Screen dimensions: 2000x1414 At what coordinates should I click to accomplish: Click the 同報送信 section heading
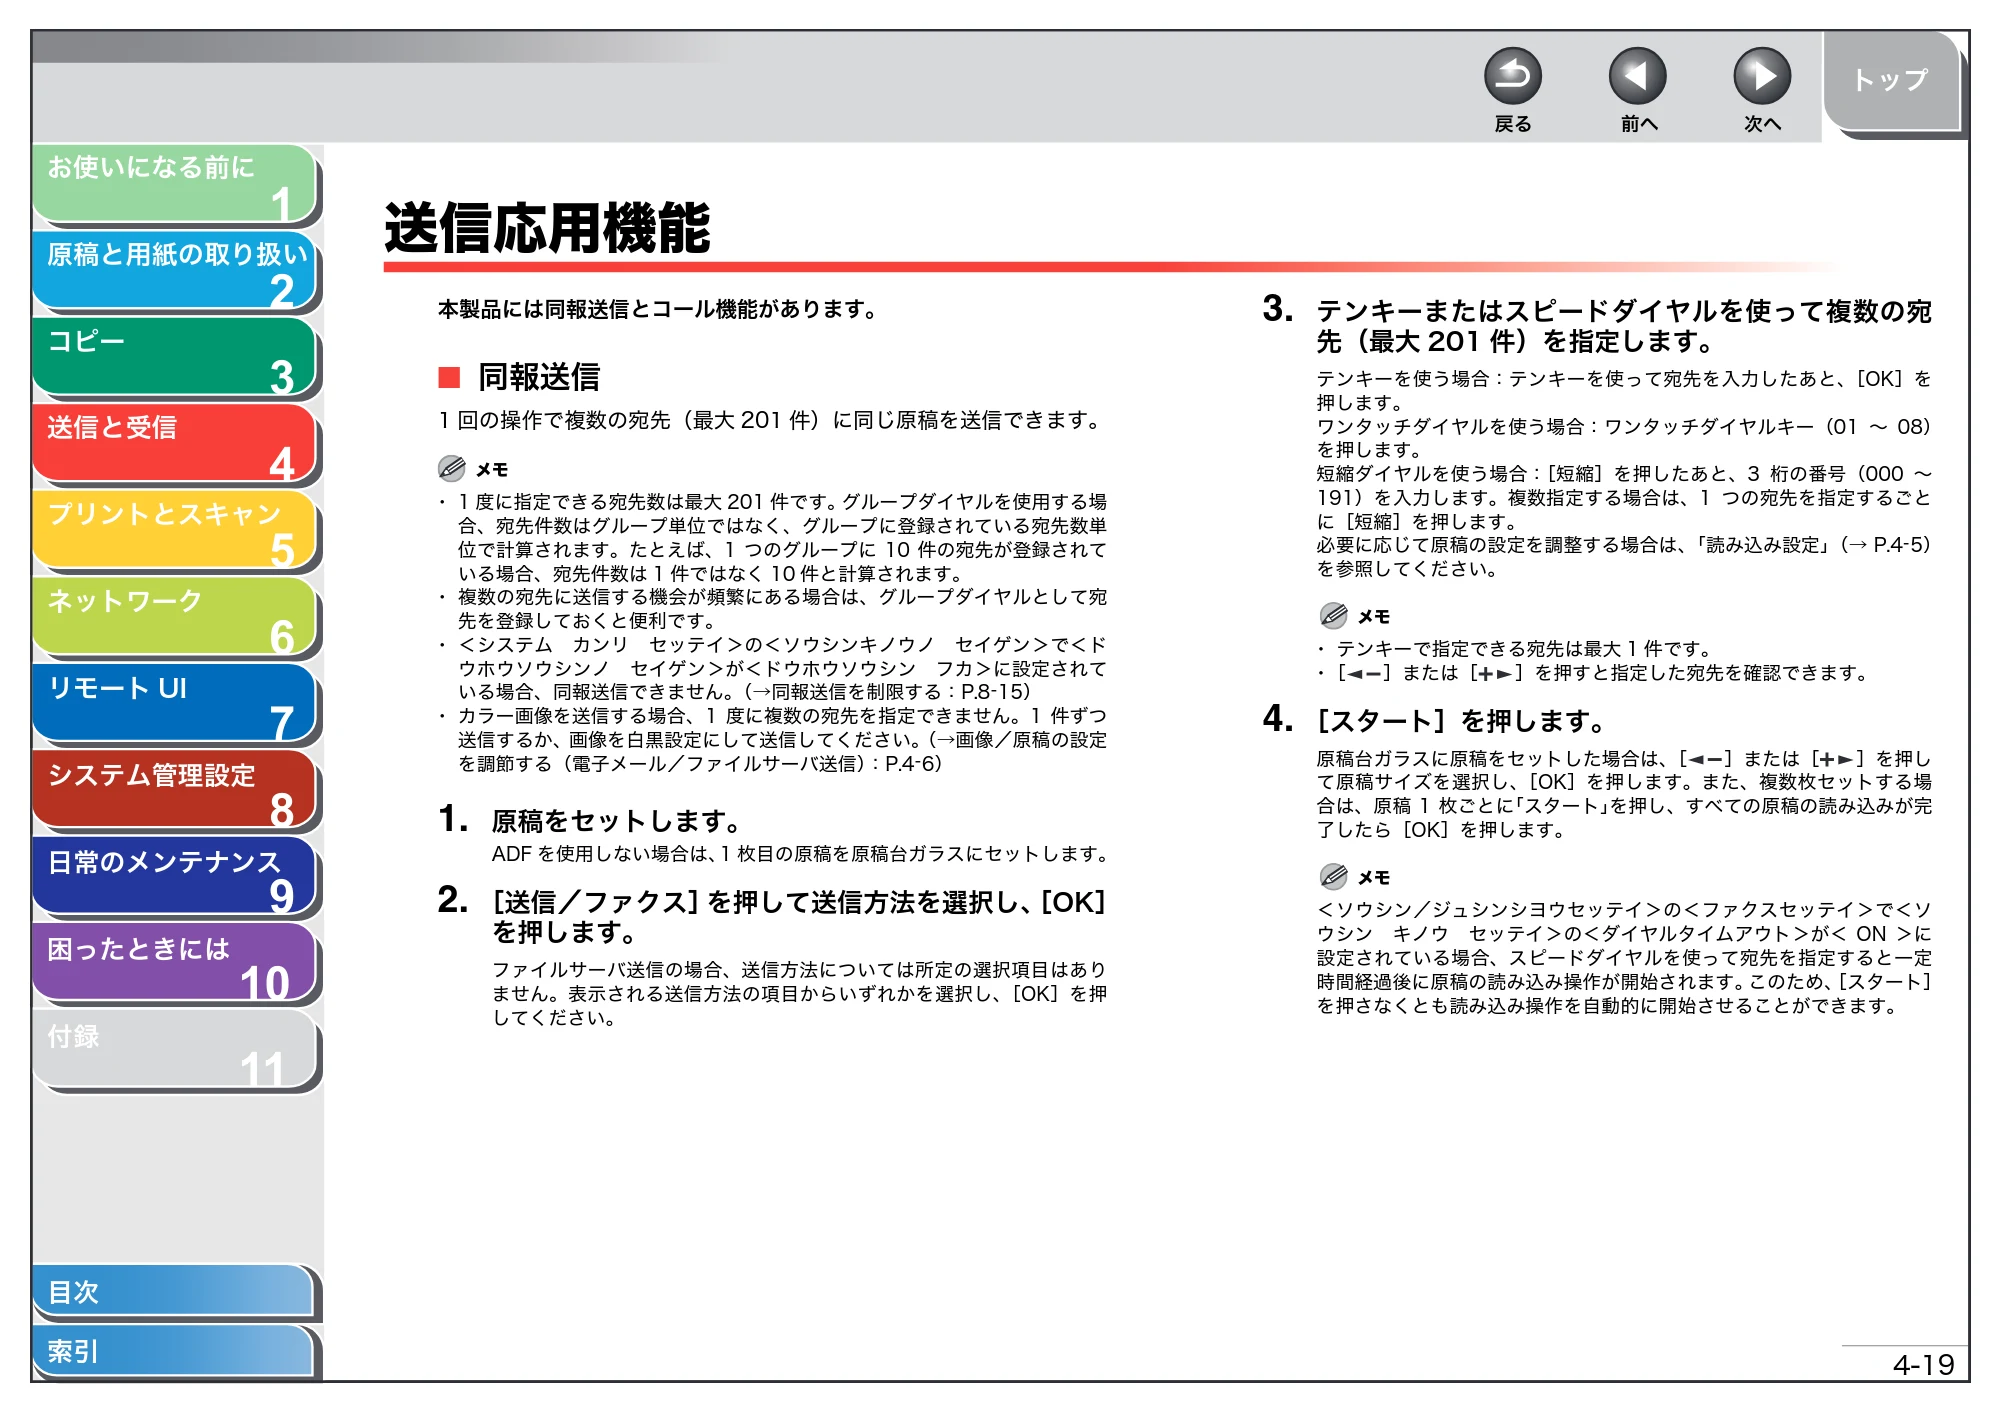point(539,377)
